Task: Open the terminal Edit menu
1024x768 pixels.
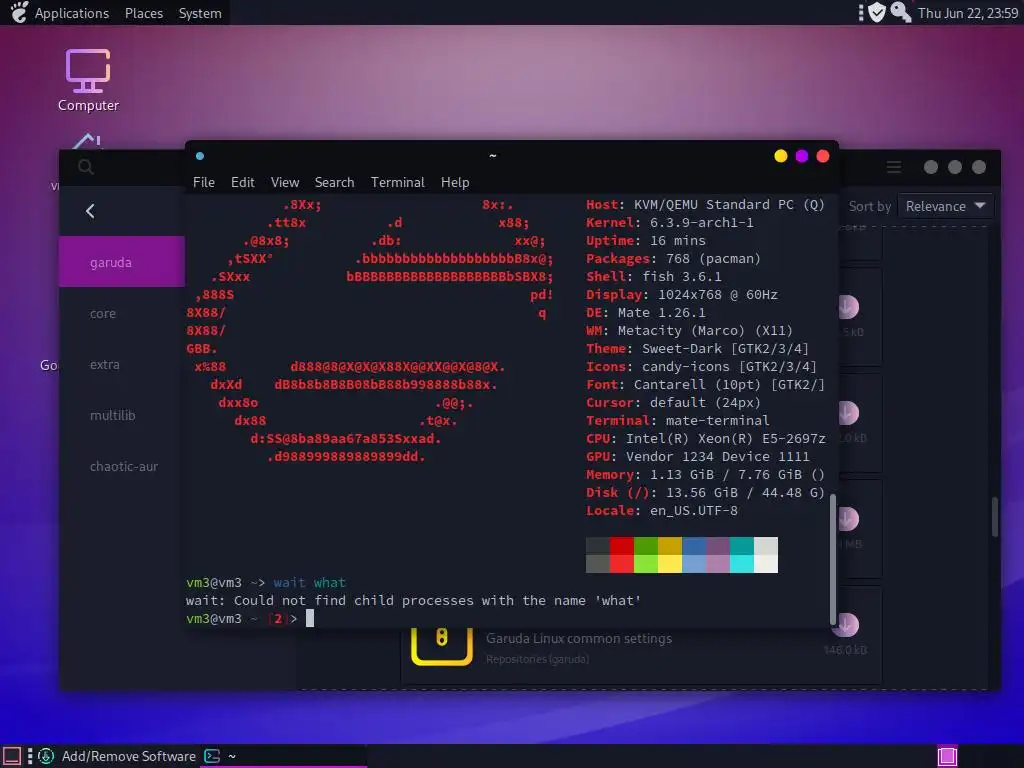Action: 242,182
